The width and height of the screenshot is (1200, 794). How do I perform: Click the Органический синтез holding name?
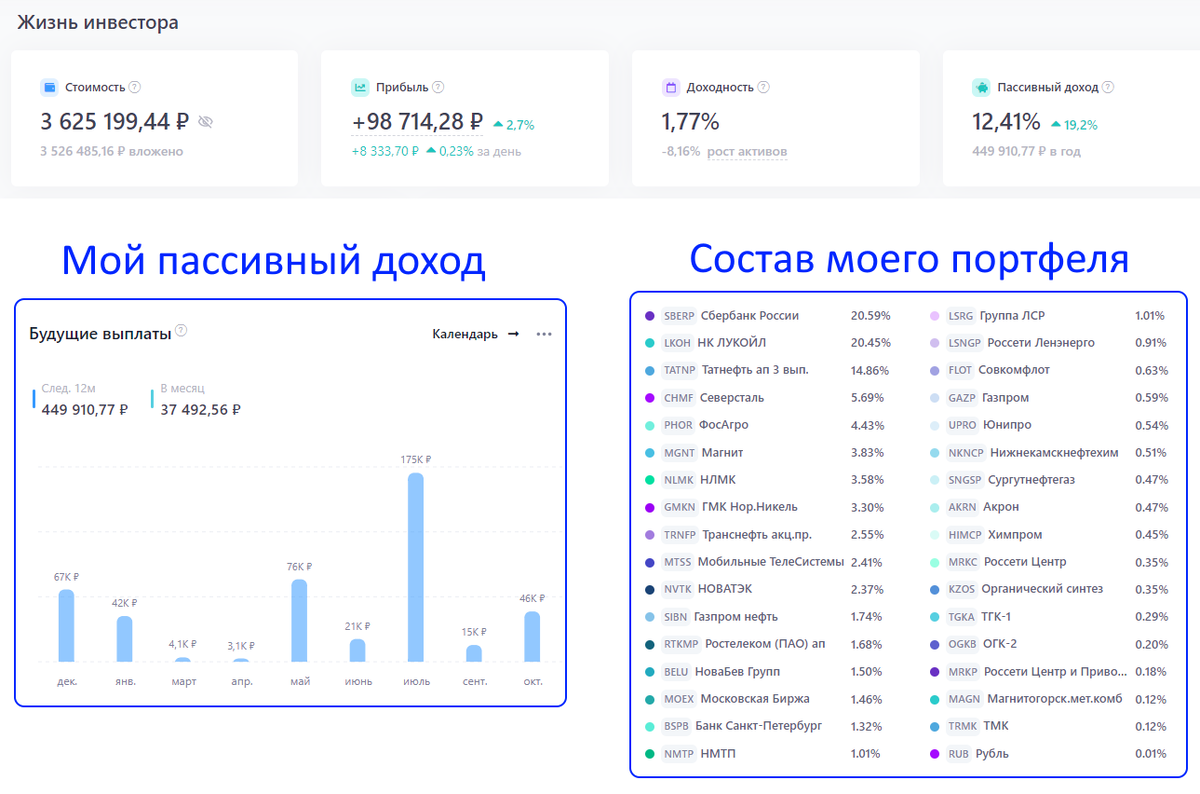[x=1042, y=589]
